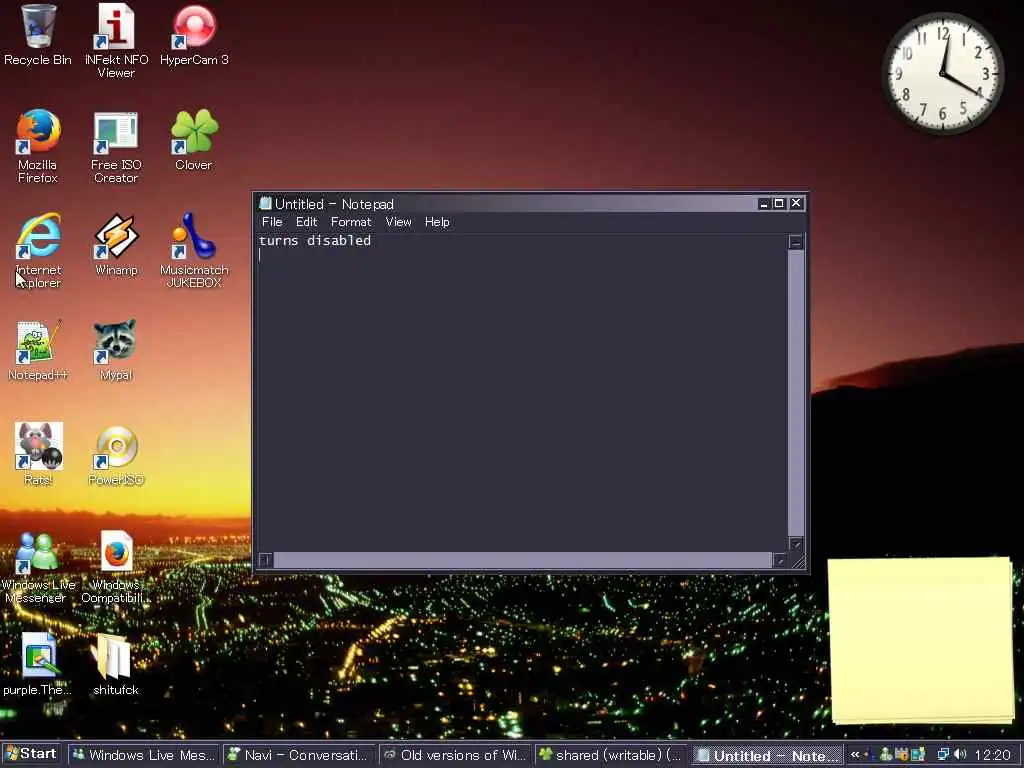Screen dimensions: 1024x768
Task: Click inside the Notepad text area
Action: point(522,393)
